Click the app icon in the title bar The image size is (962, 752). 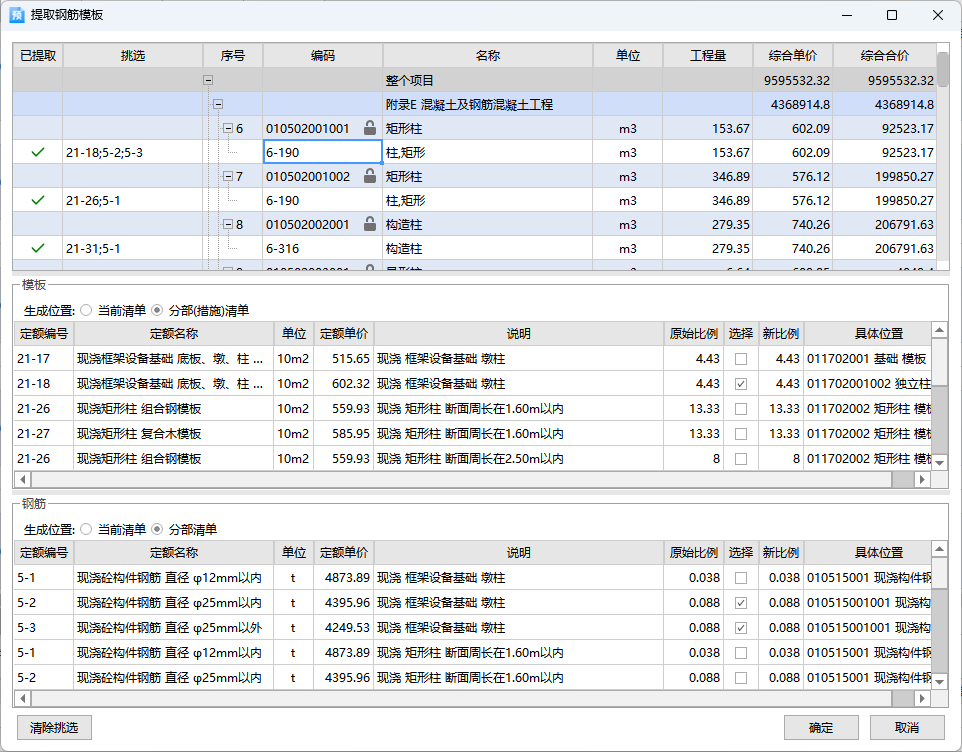pos(17,15)
